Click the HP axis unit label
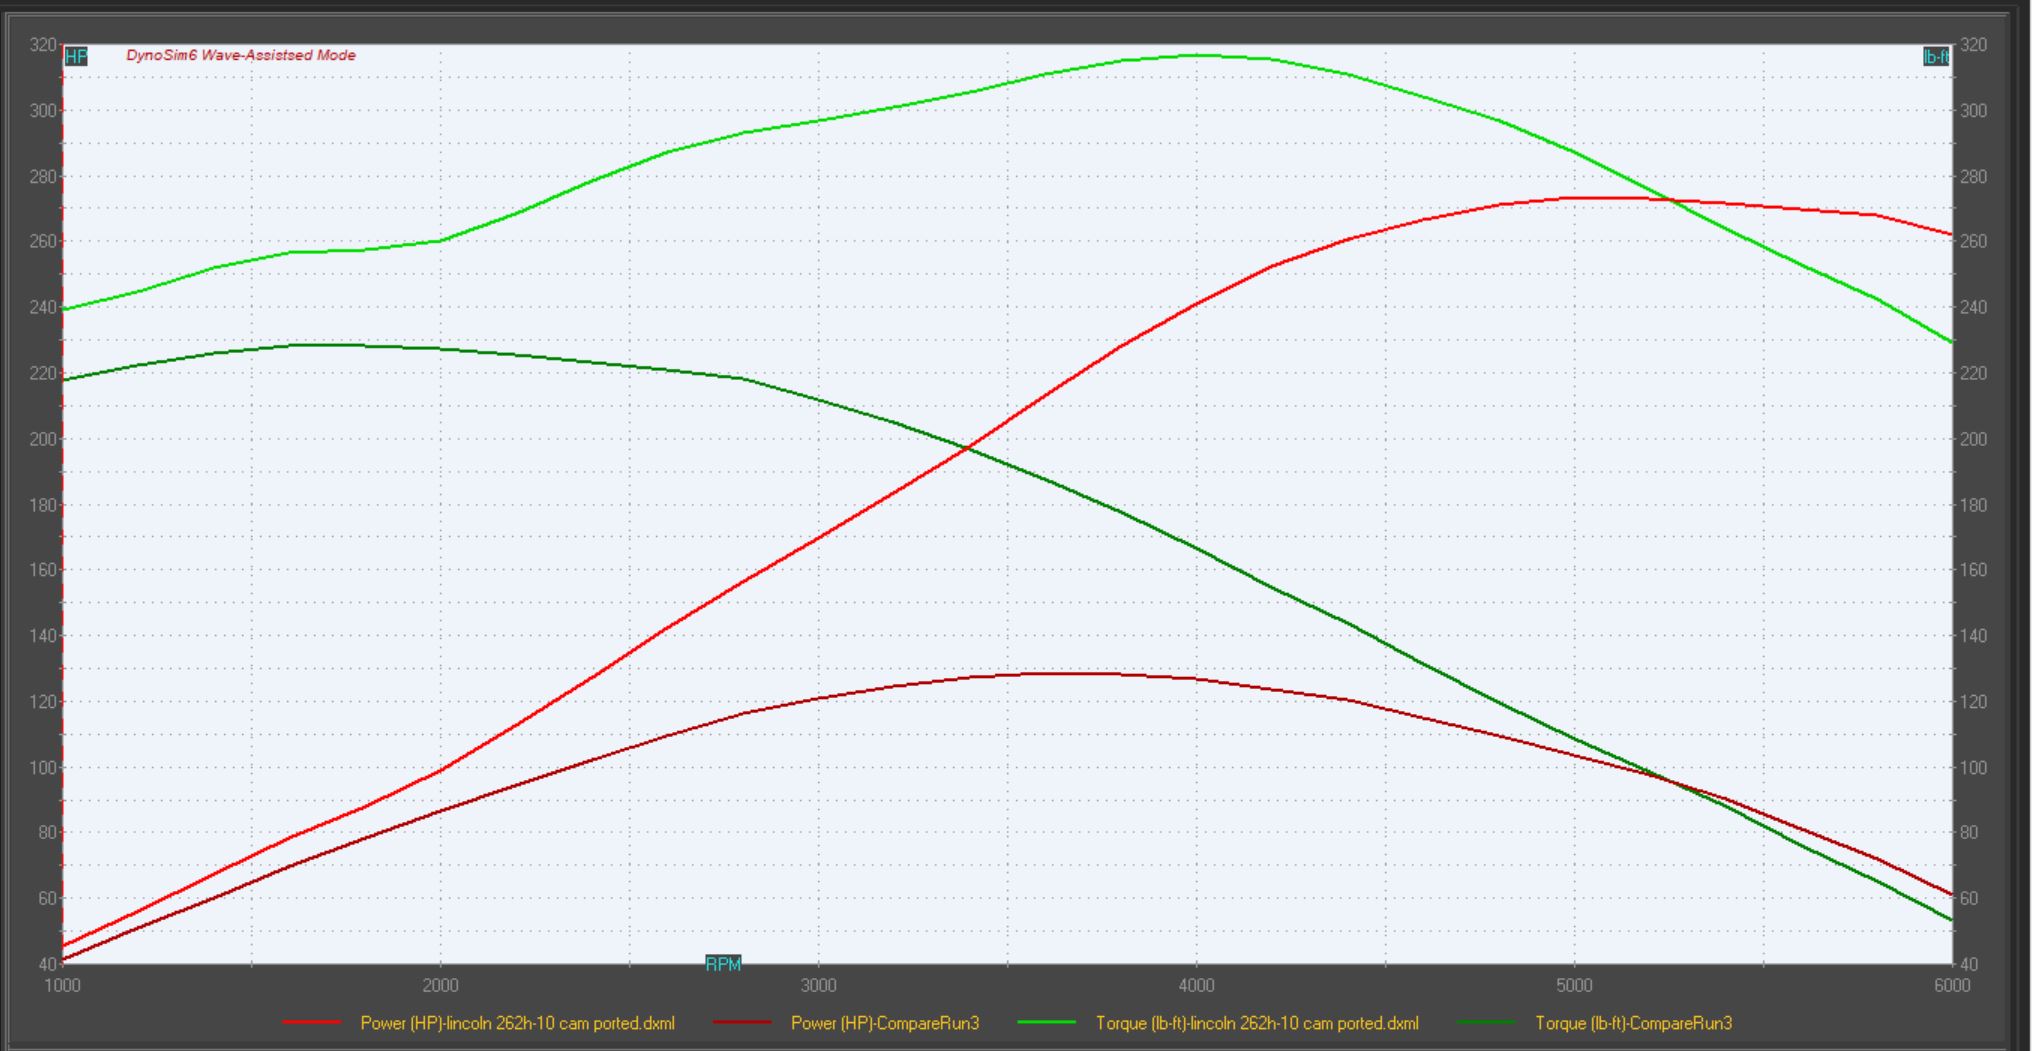 click(76, 57)
